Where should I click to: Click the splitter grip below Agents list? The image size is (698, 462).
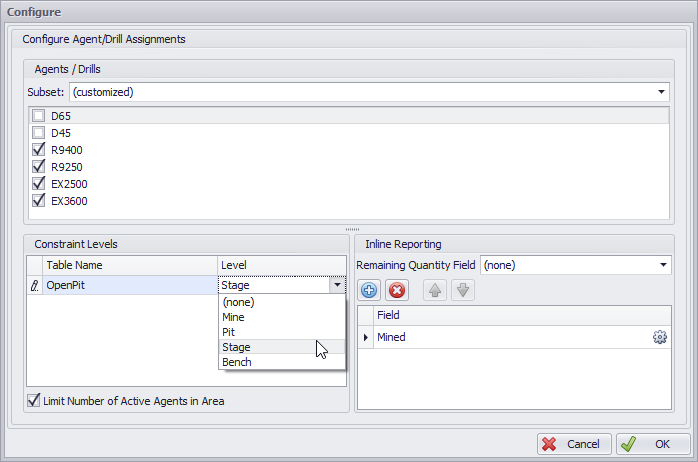pos(352,229)
